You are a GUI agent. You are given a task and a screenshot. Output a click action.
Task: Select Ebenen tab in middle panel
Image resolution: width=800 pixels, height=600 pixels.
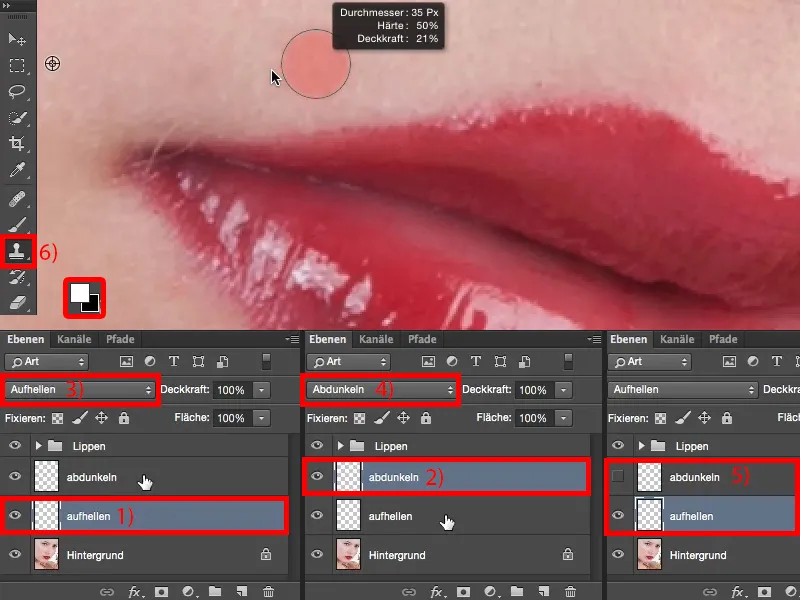pyautogui.click(x=328, y=339)
